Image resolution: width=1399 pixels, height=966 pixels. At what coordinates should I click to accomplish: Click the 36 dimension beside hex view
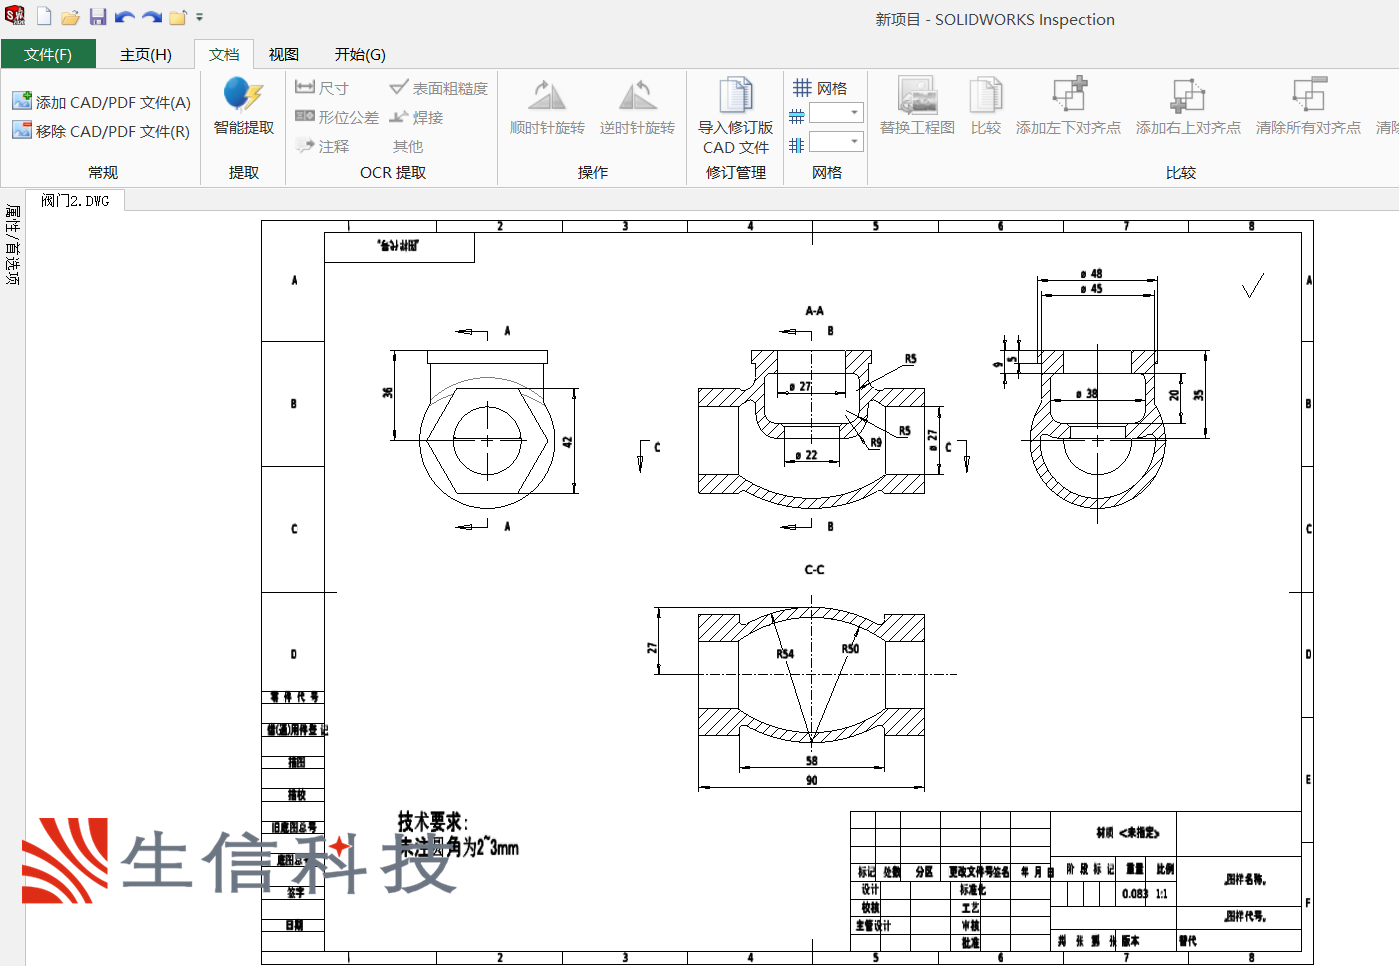click(388, 392)
